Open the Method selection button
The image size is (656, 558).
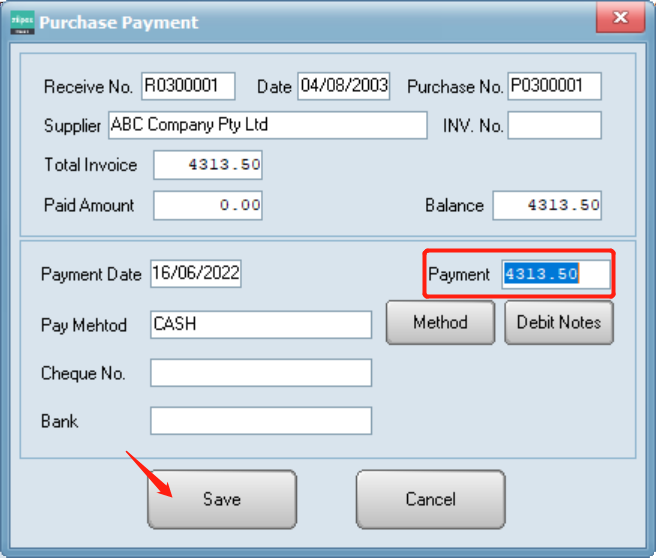440,323
